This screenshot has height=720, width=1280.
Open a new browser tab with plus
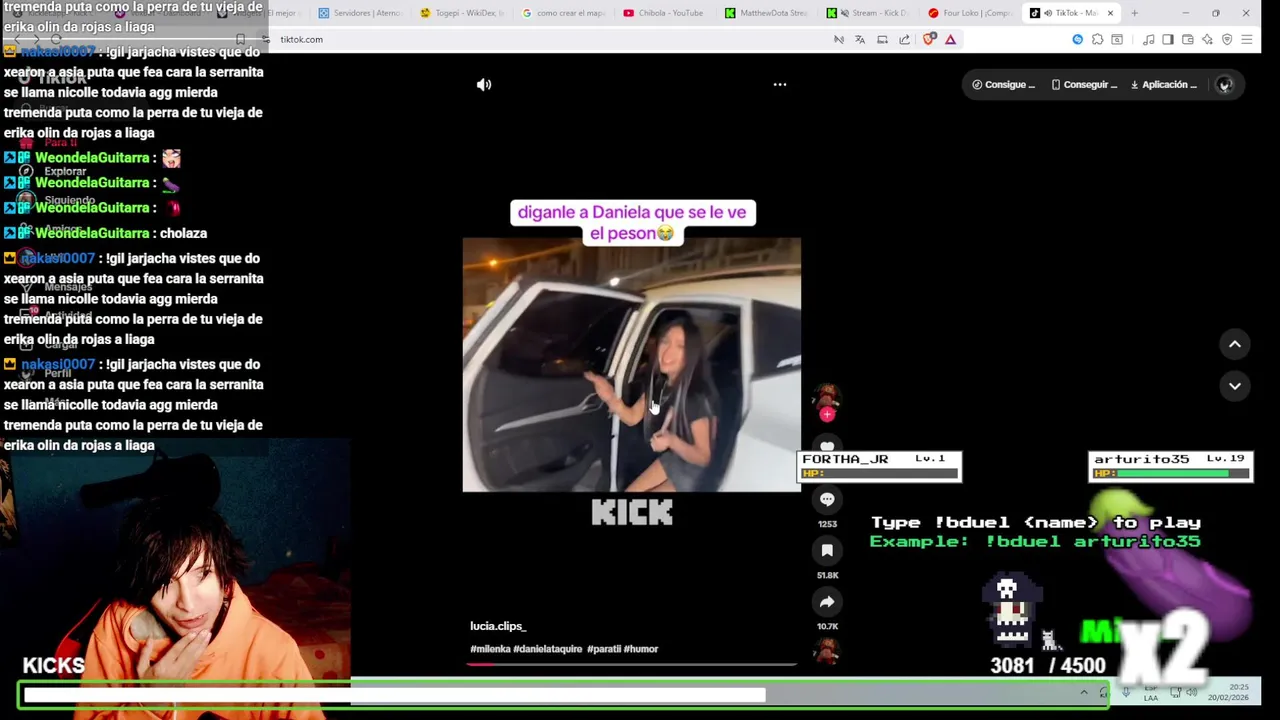pos(1134,13)
